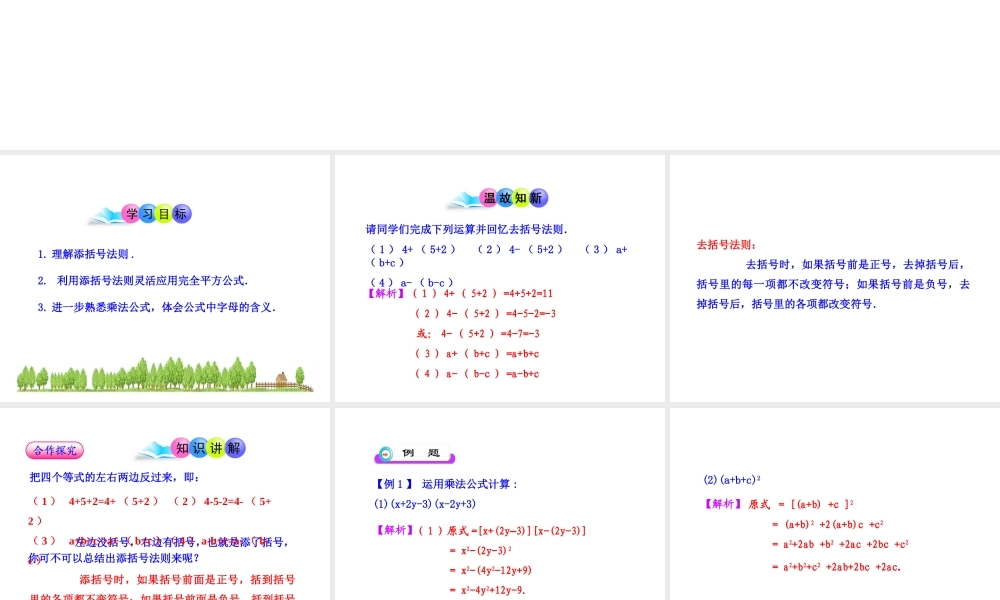Screen dimensions: 1000x600
Task: Click the 学习目标 banner icon
Action: 148,213
